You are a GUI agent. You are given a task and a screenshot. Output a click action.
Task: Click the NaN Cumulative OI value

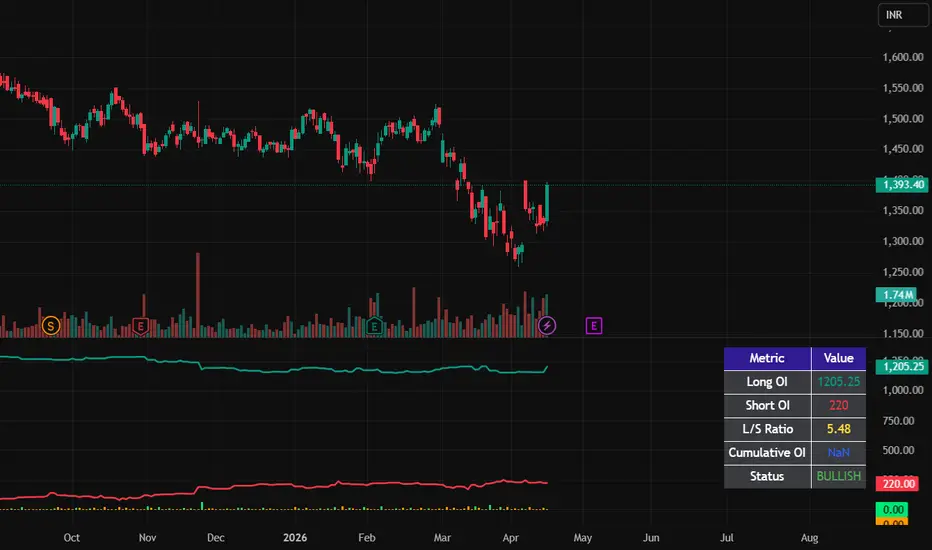click(x=839, y=453)
